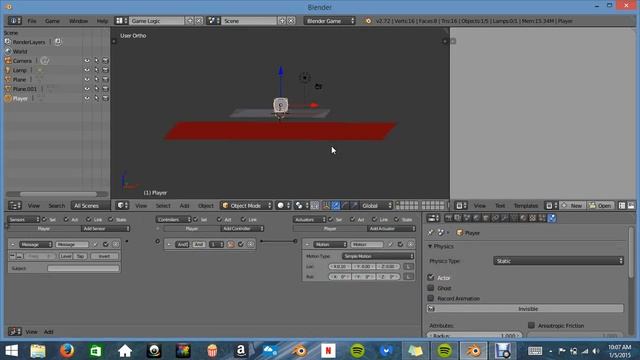The width and height of the screenshot is (640, 360).
Task: Toggle viewport visibility eye for Plane.001
Action: click(87, 89)
